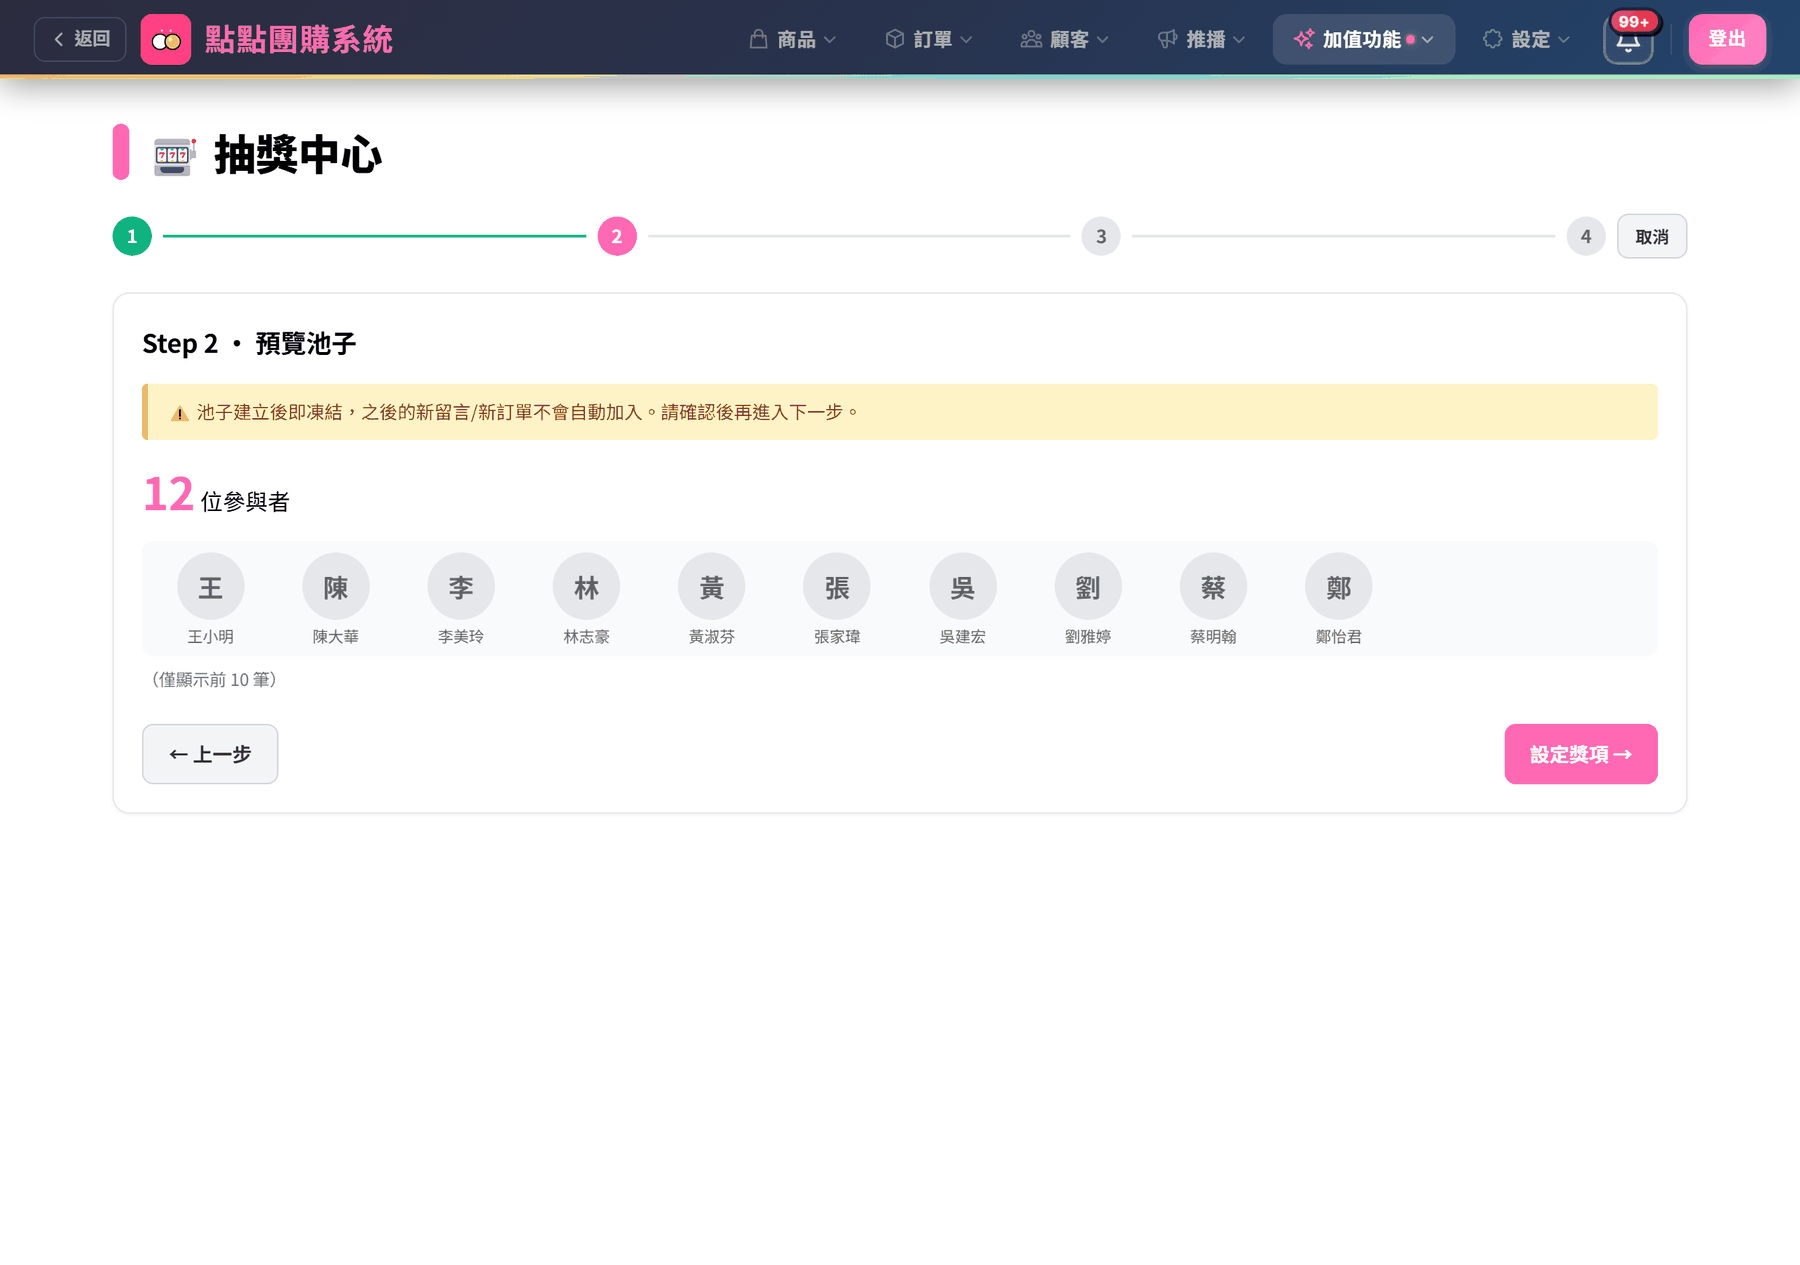Viewport: 1800px width, 1265px height.
Task: Click the (僅顯示前 10 筆) note
Action: [x=214, y=680]
